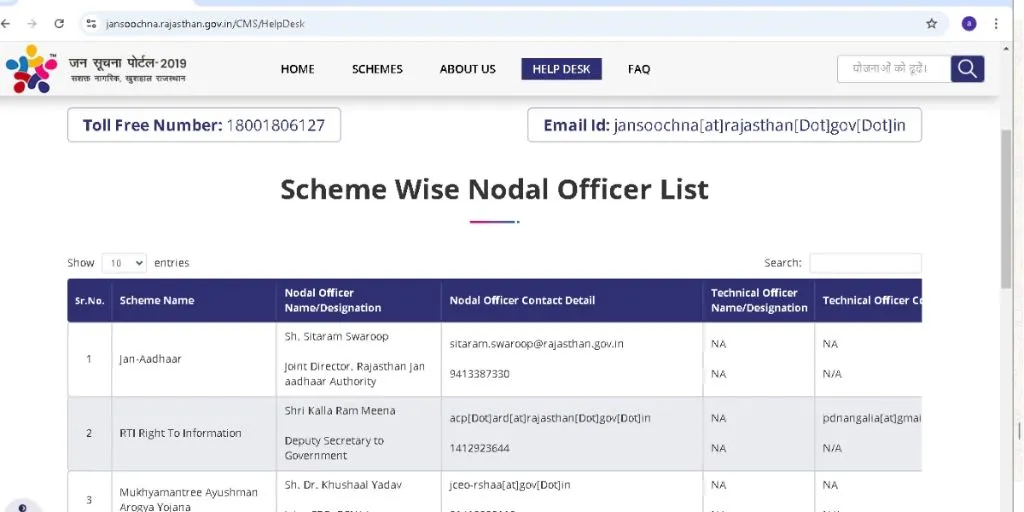Go to ABOUT US page
Image resolution: width=1024 pixels, height=512 pixels.
point(467,69)
